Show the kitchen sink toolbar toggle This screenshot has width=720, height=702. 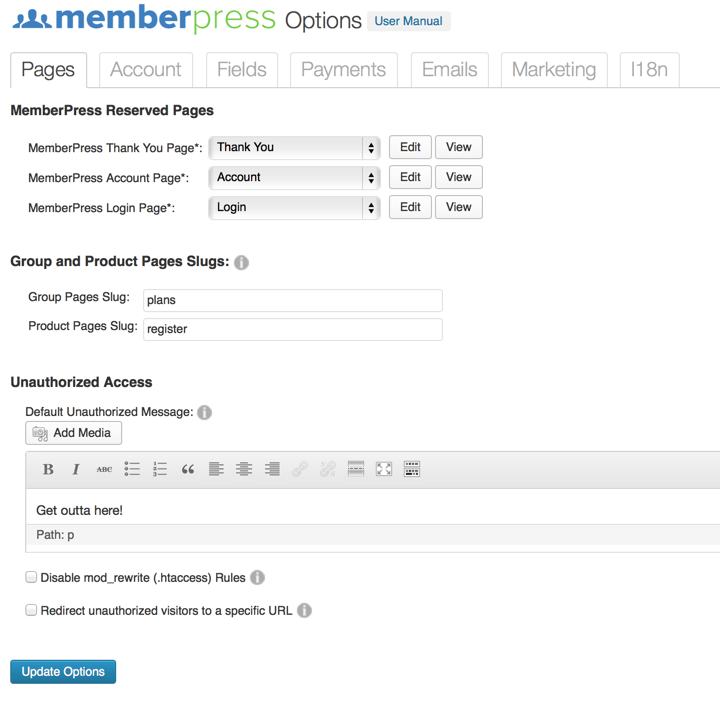tap(412, 469)
